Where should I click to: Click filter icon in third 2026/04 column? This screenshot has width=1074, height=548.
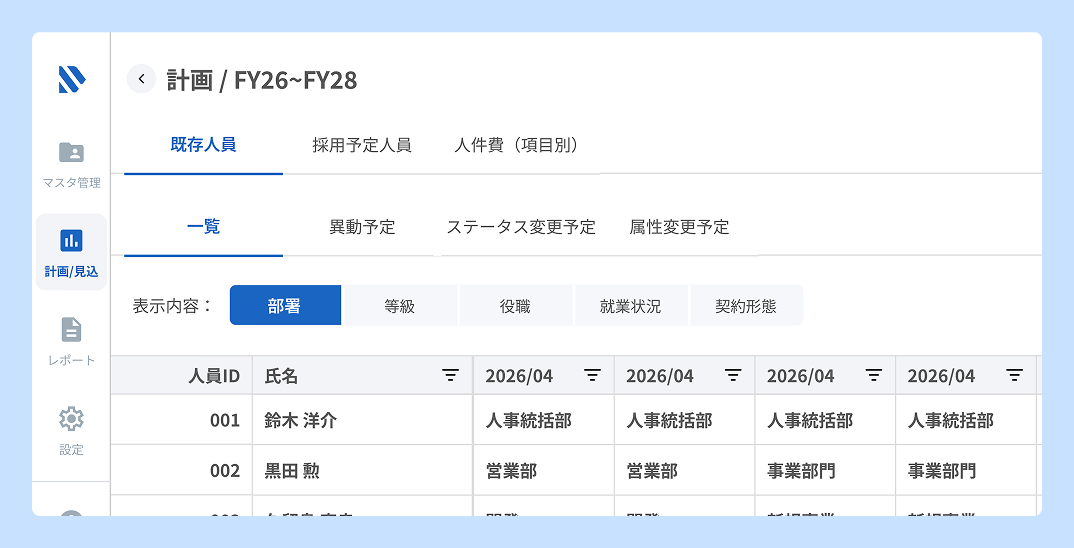pyautogui.click(x=874, y=375)
